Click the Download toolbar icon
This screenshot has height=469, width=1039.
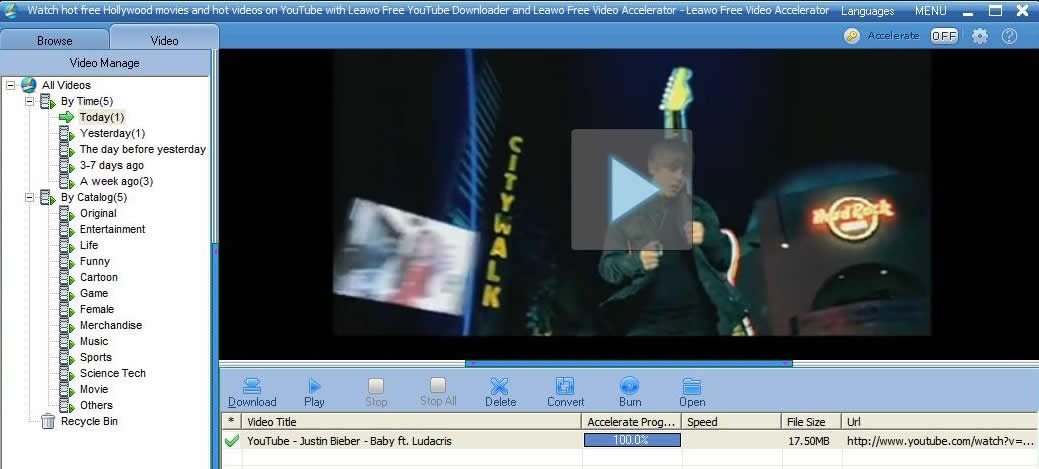coord(252,386)
